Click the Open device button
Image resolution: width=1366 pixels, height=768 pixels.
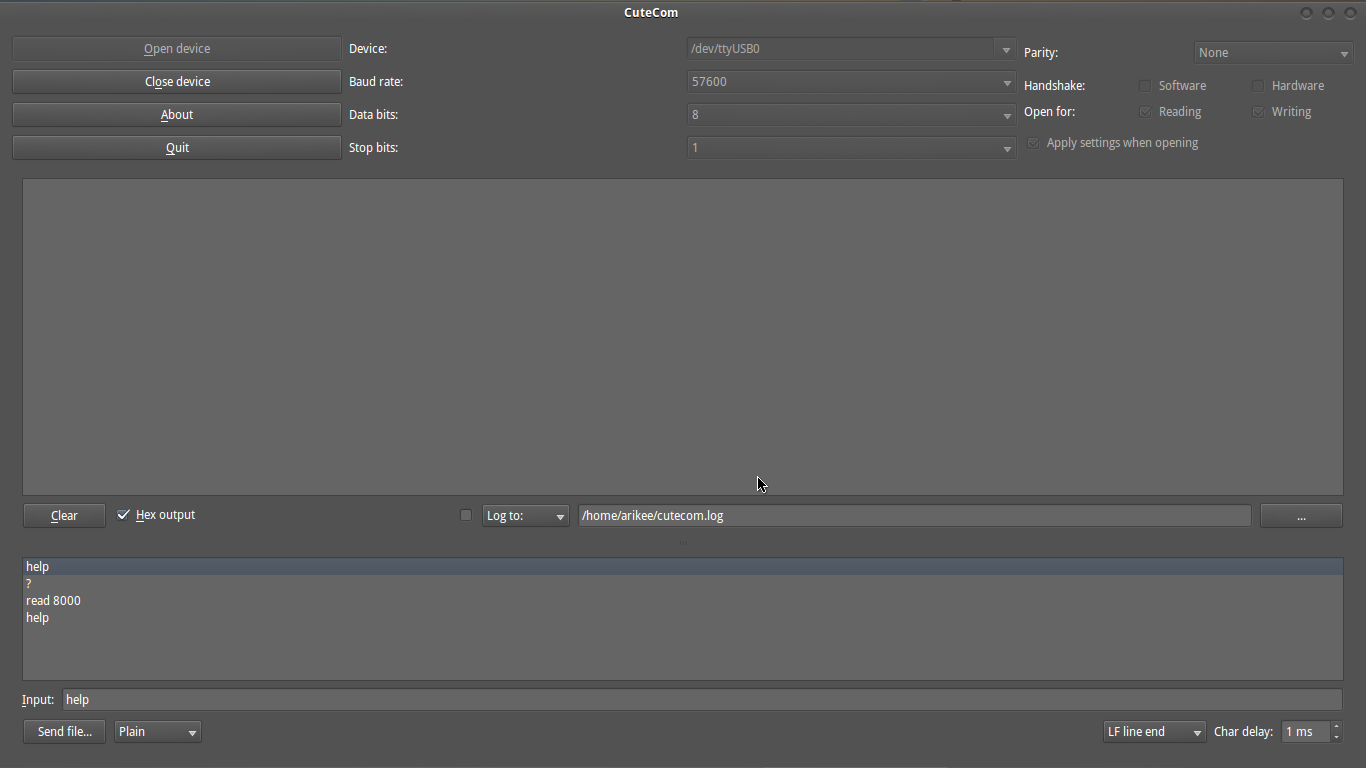177,49
